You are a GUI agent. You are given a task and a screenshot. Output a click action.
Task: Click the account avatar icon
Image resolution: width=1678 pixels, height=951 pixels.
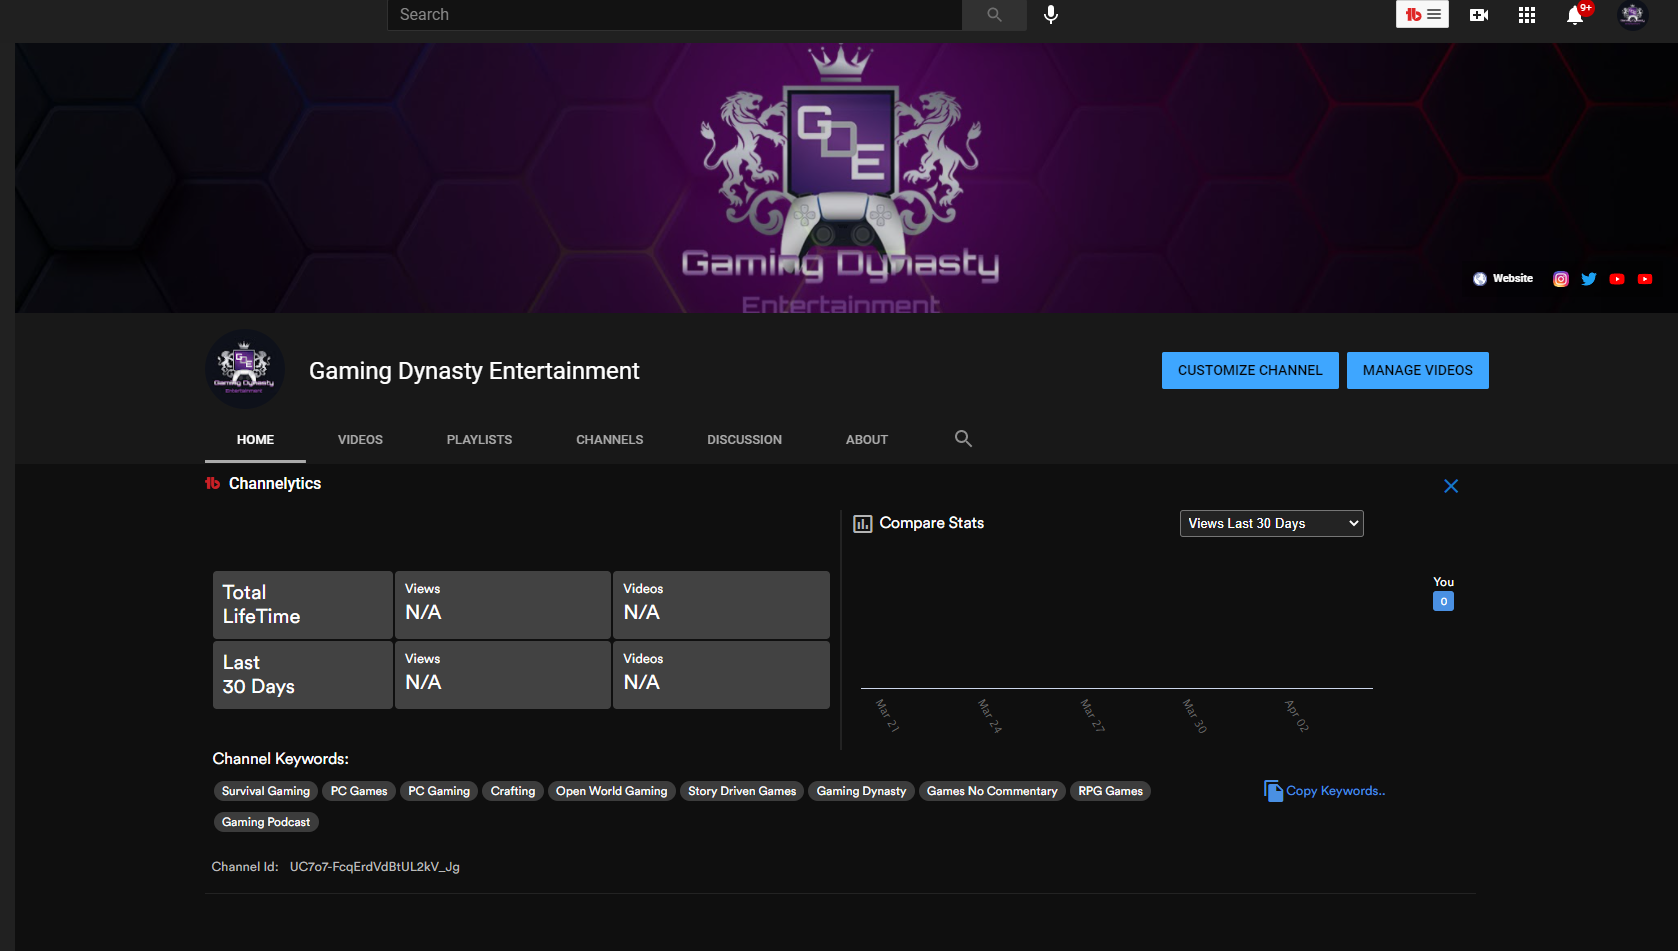click(x=1633, y=15)
